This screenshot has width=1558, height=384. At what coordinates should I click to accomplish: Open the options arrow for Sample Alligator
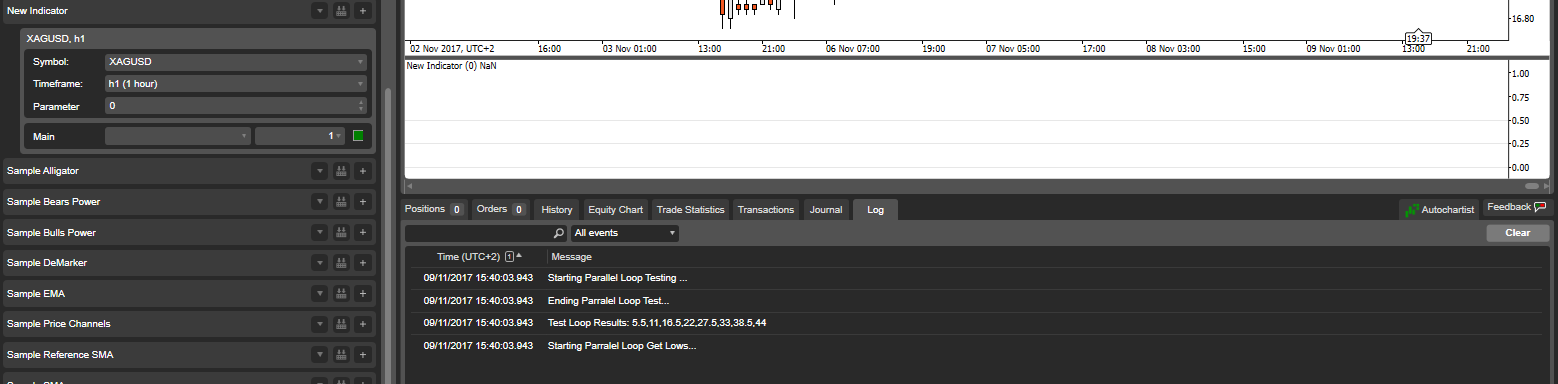pyautogui.click(x=319, y=171)
